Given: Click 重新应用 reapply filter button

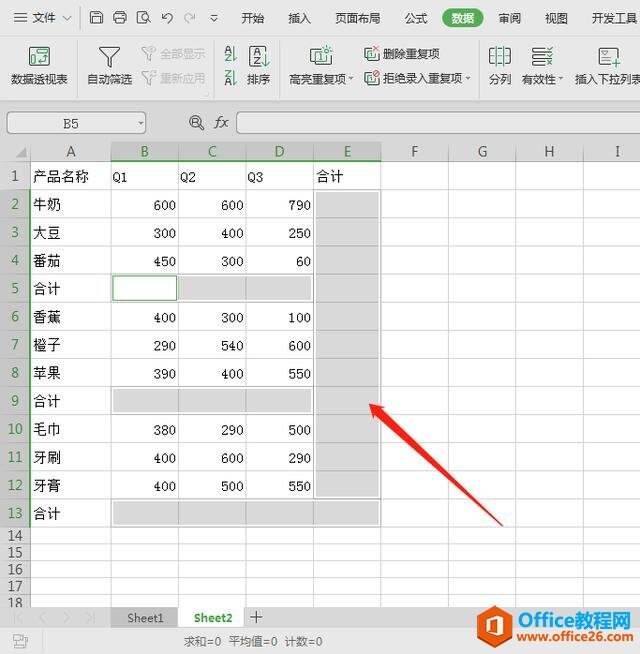Looking at the screenshot, I should pyautogui.click(x=173, y=78).
